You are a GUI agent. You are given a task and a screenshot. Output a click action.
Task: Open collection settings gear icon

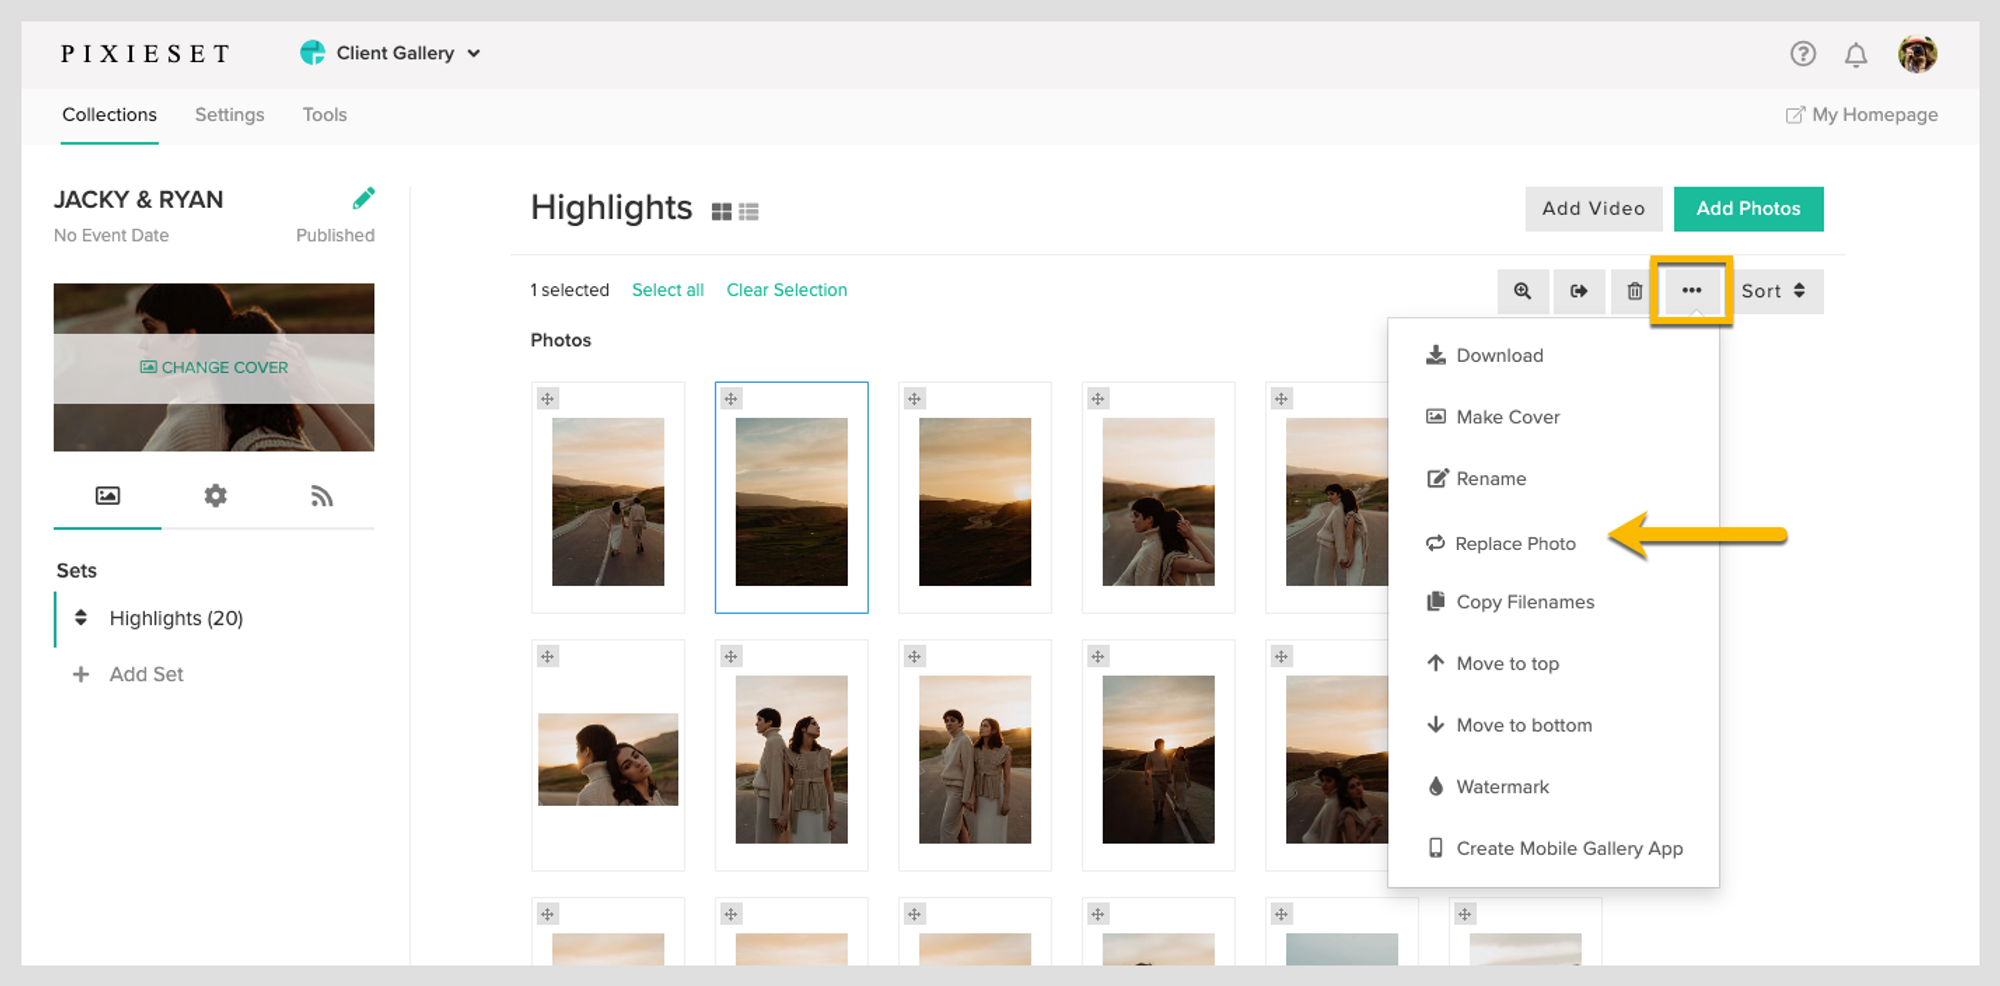click(x=215, y=496)
